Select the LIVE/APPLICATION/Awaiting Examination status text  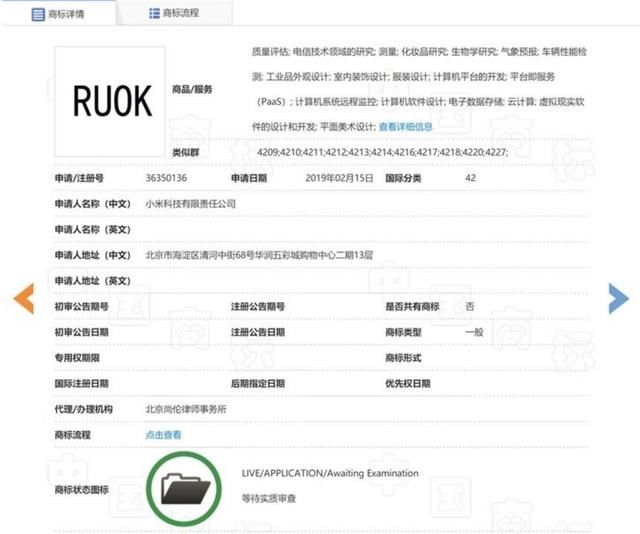(x=330, y=474)
